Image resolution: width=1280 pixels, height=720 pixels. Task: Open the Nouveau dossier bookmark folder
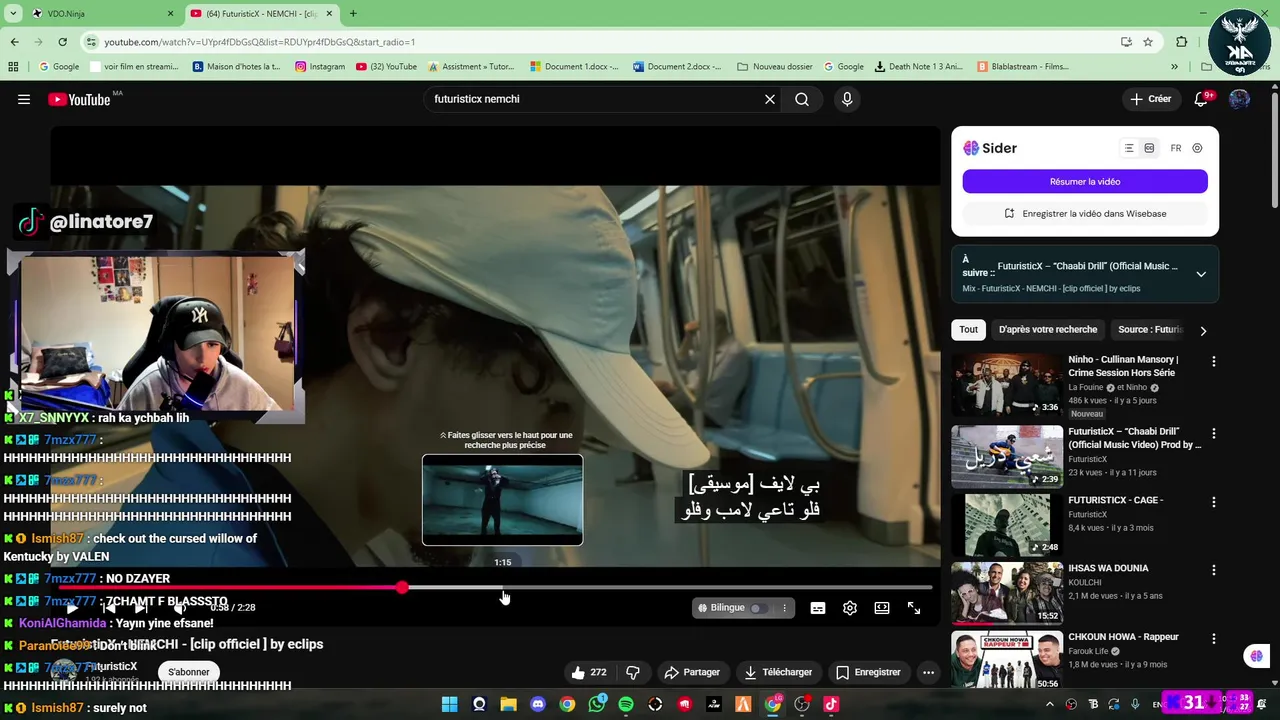[775, 67]
